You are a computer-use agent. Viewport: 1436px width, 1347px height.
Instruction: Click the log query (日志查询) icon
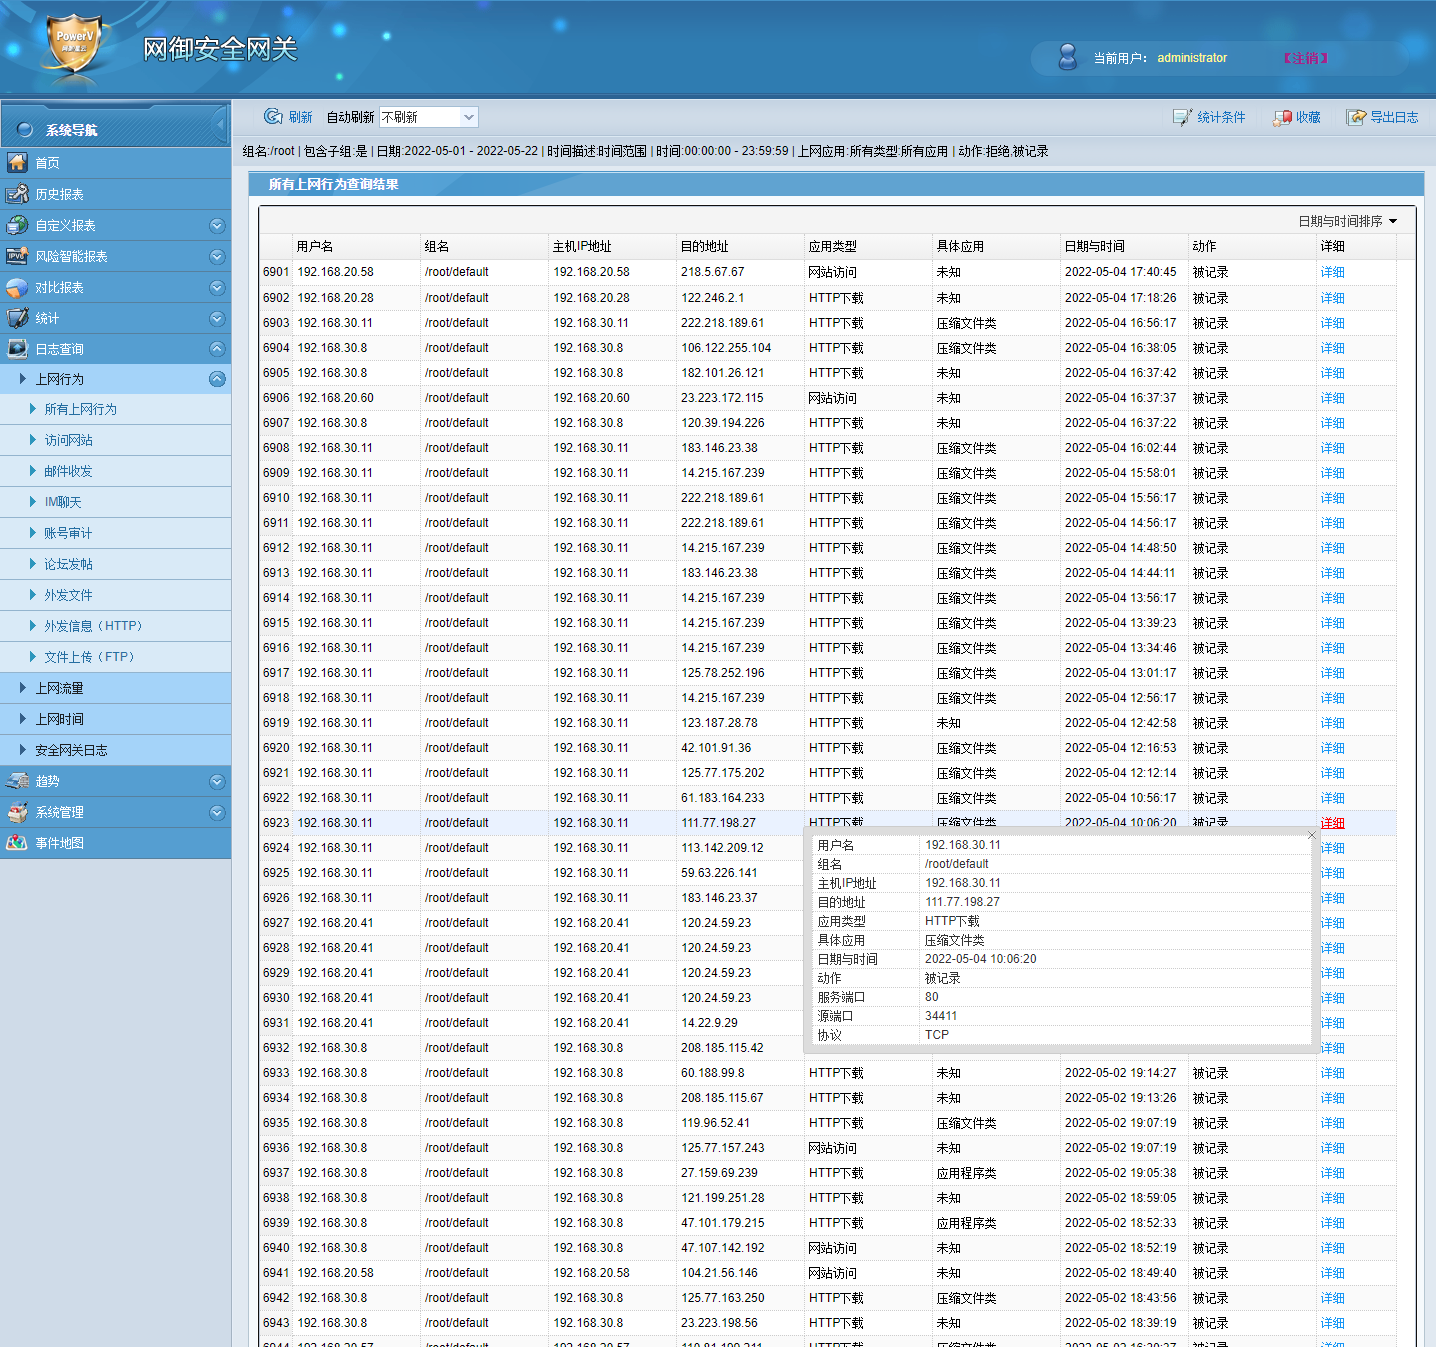17,348
